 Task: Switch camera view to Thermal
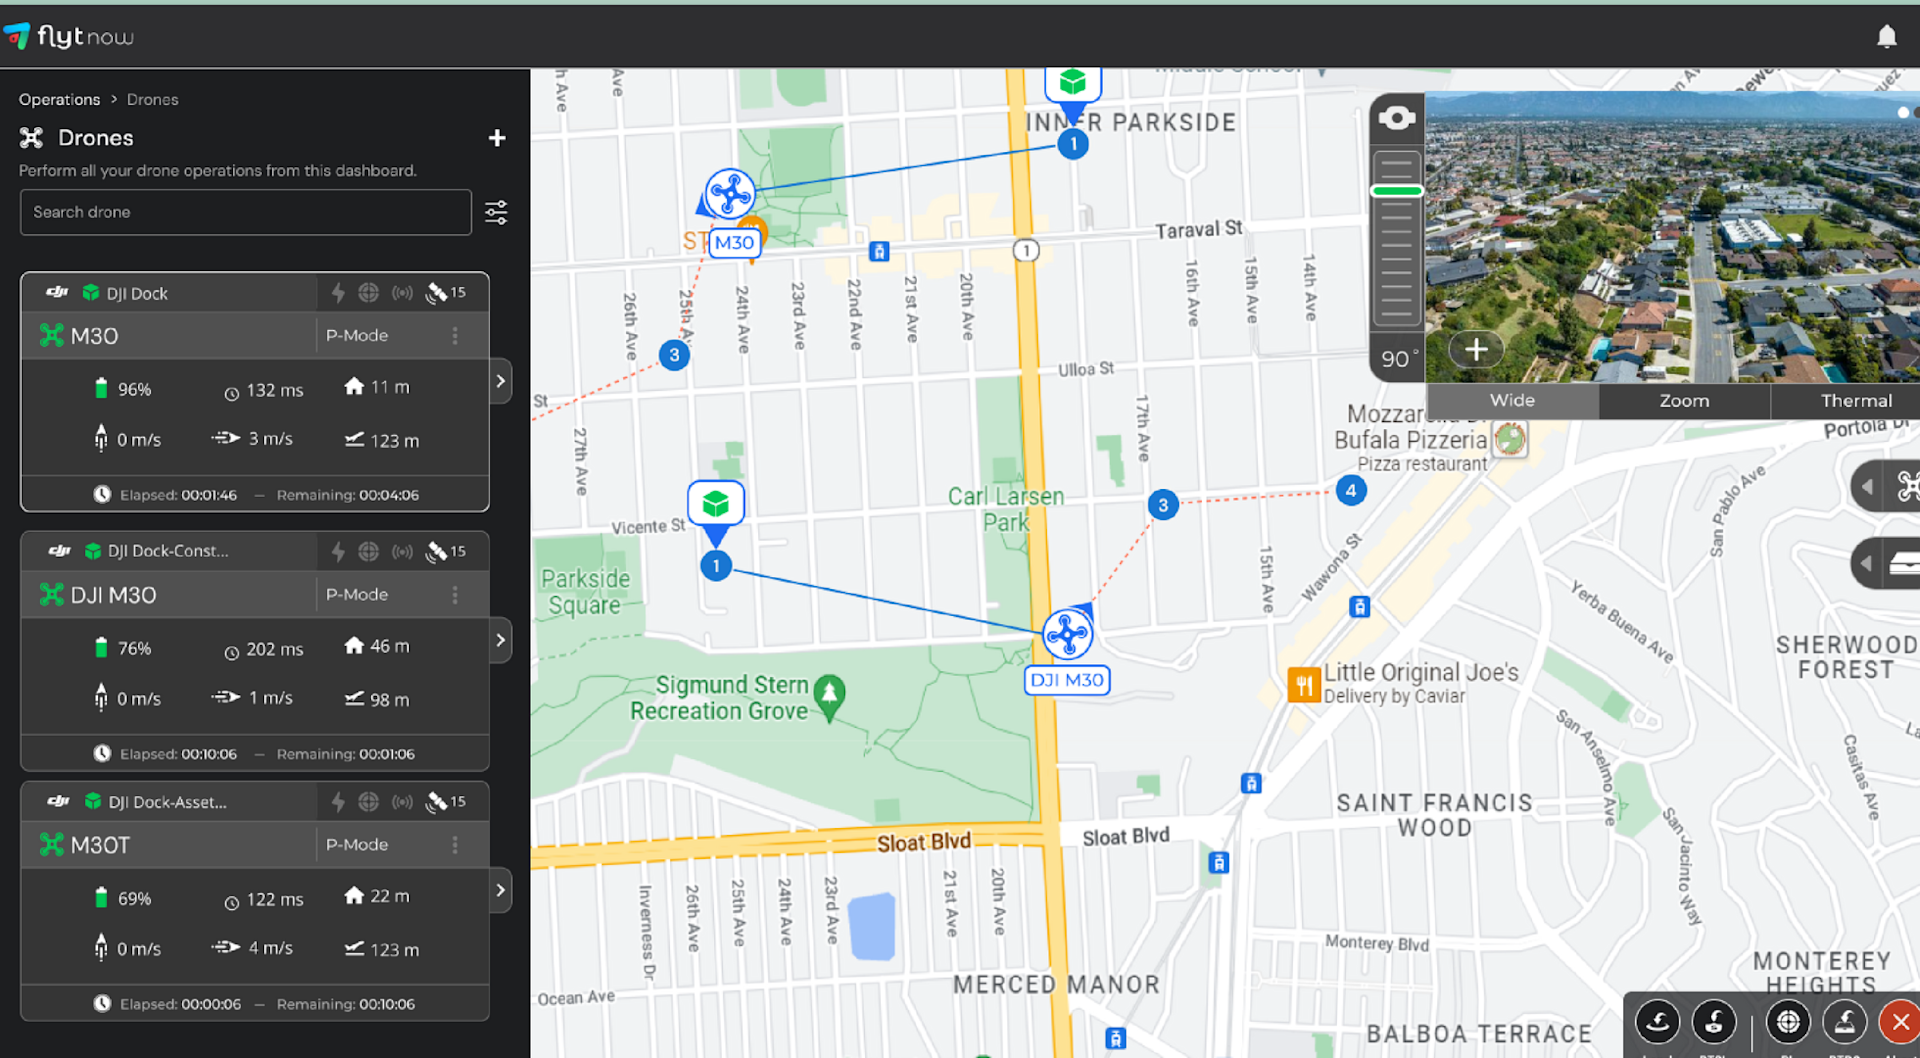click(x=1846, y=401)
